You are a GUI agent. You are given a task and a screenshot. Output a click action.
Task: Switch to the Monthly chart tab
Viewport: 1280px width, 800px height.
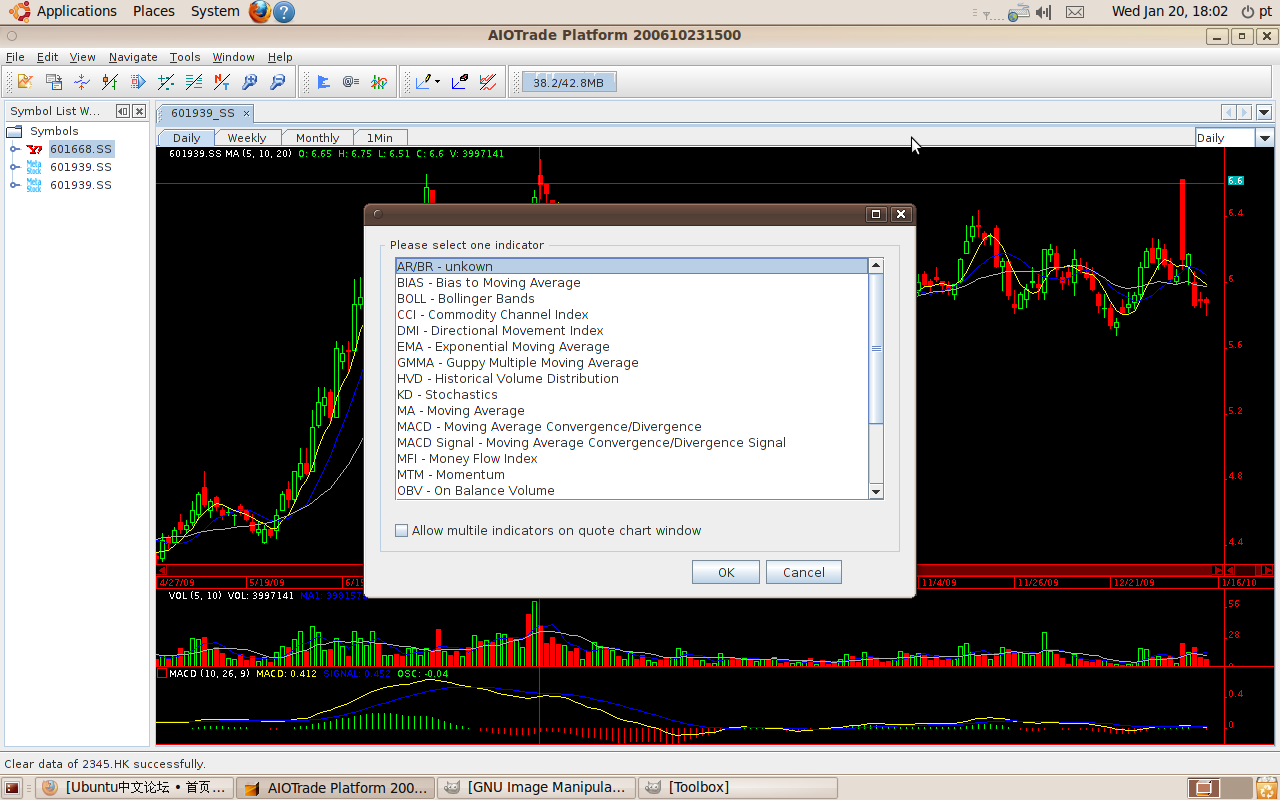317,138
